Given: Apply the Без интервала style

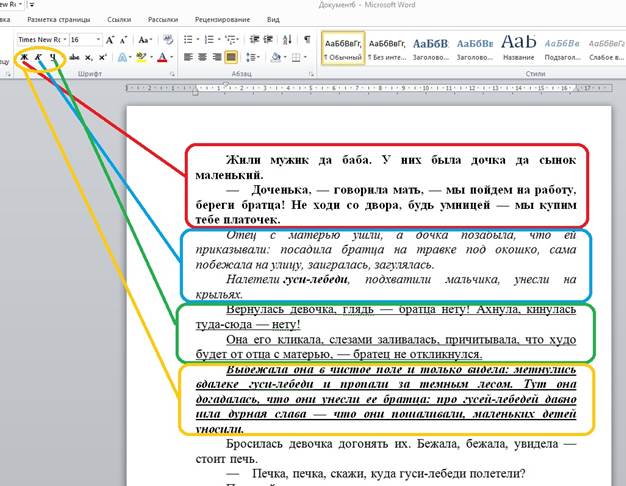Looking at the screenshot, I should (387, 48).
